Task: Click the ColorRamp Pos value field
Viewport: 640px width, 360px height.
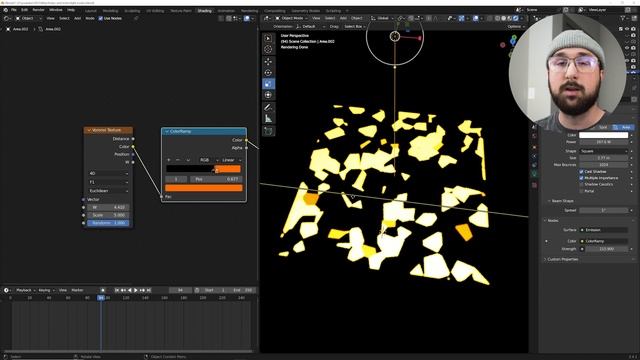Action: pyautogui.click(x=216, y=179)
